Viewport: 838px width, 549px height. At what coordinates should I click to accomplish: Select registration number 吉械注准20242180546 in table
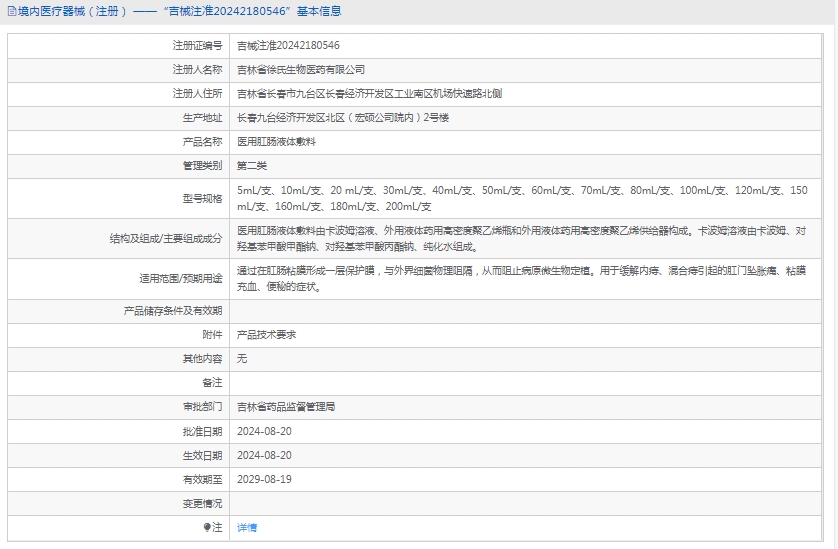288,46
